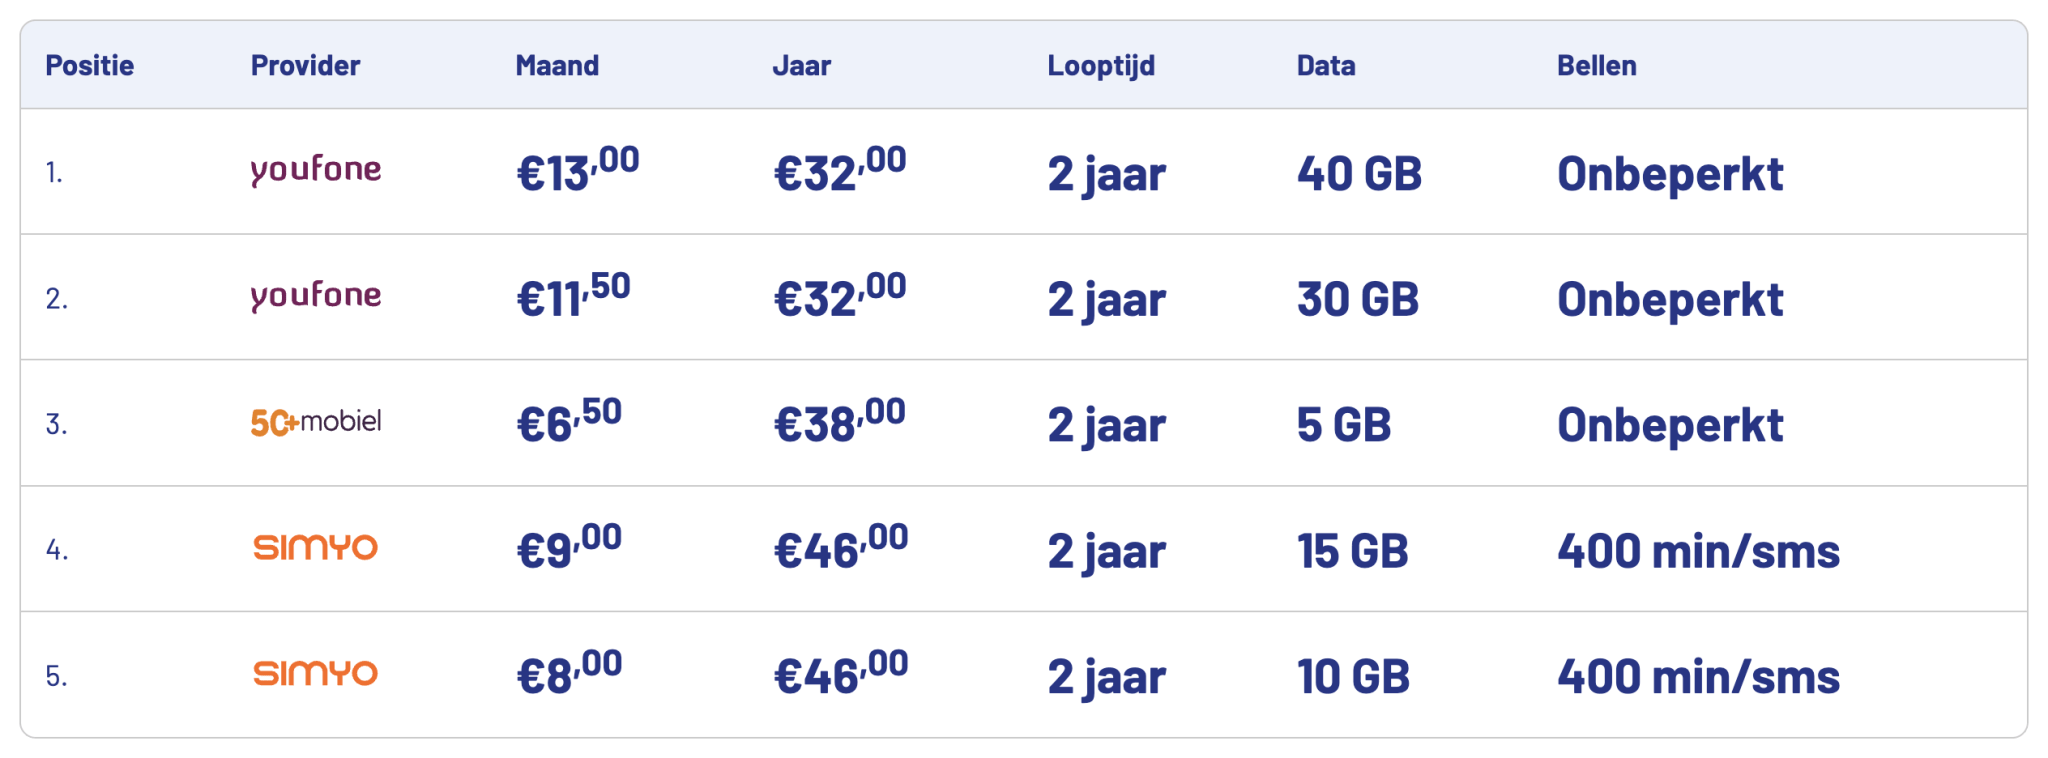Sort by the Maand column header
The height and width of the screenshot is (758, 2048).
pyautogui.click(x=557, y=66)
